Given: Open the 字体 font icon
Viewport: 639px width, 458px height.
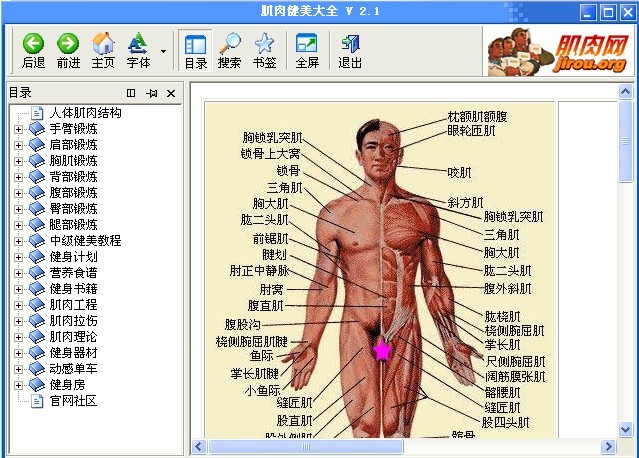Looking at the screenshot, I should coord(138,43).
